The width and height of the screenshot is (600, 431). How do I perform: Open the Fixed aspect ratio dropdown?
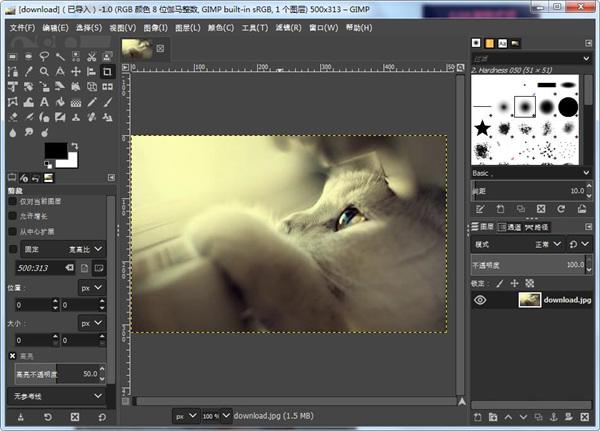click(63, 249)
